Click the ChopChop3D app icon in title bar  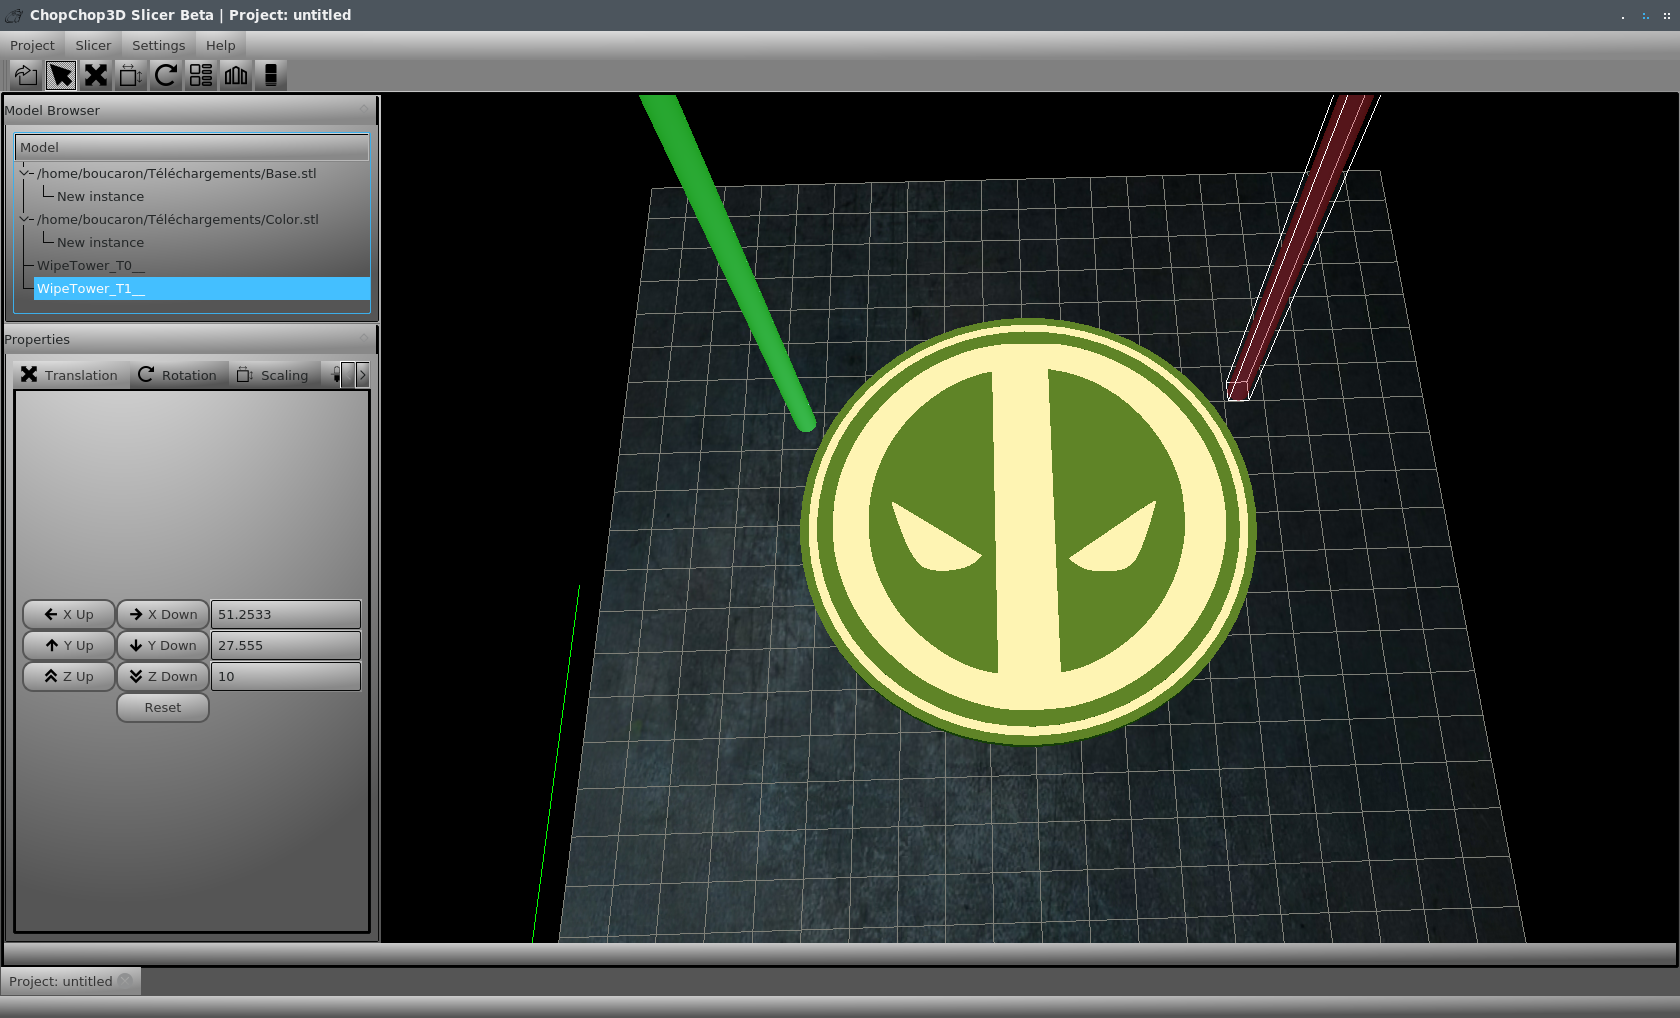coord(14,15)
